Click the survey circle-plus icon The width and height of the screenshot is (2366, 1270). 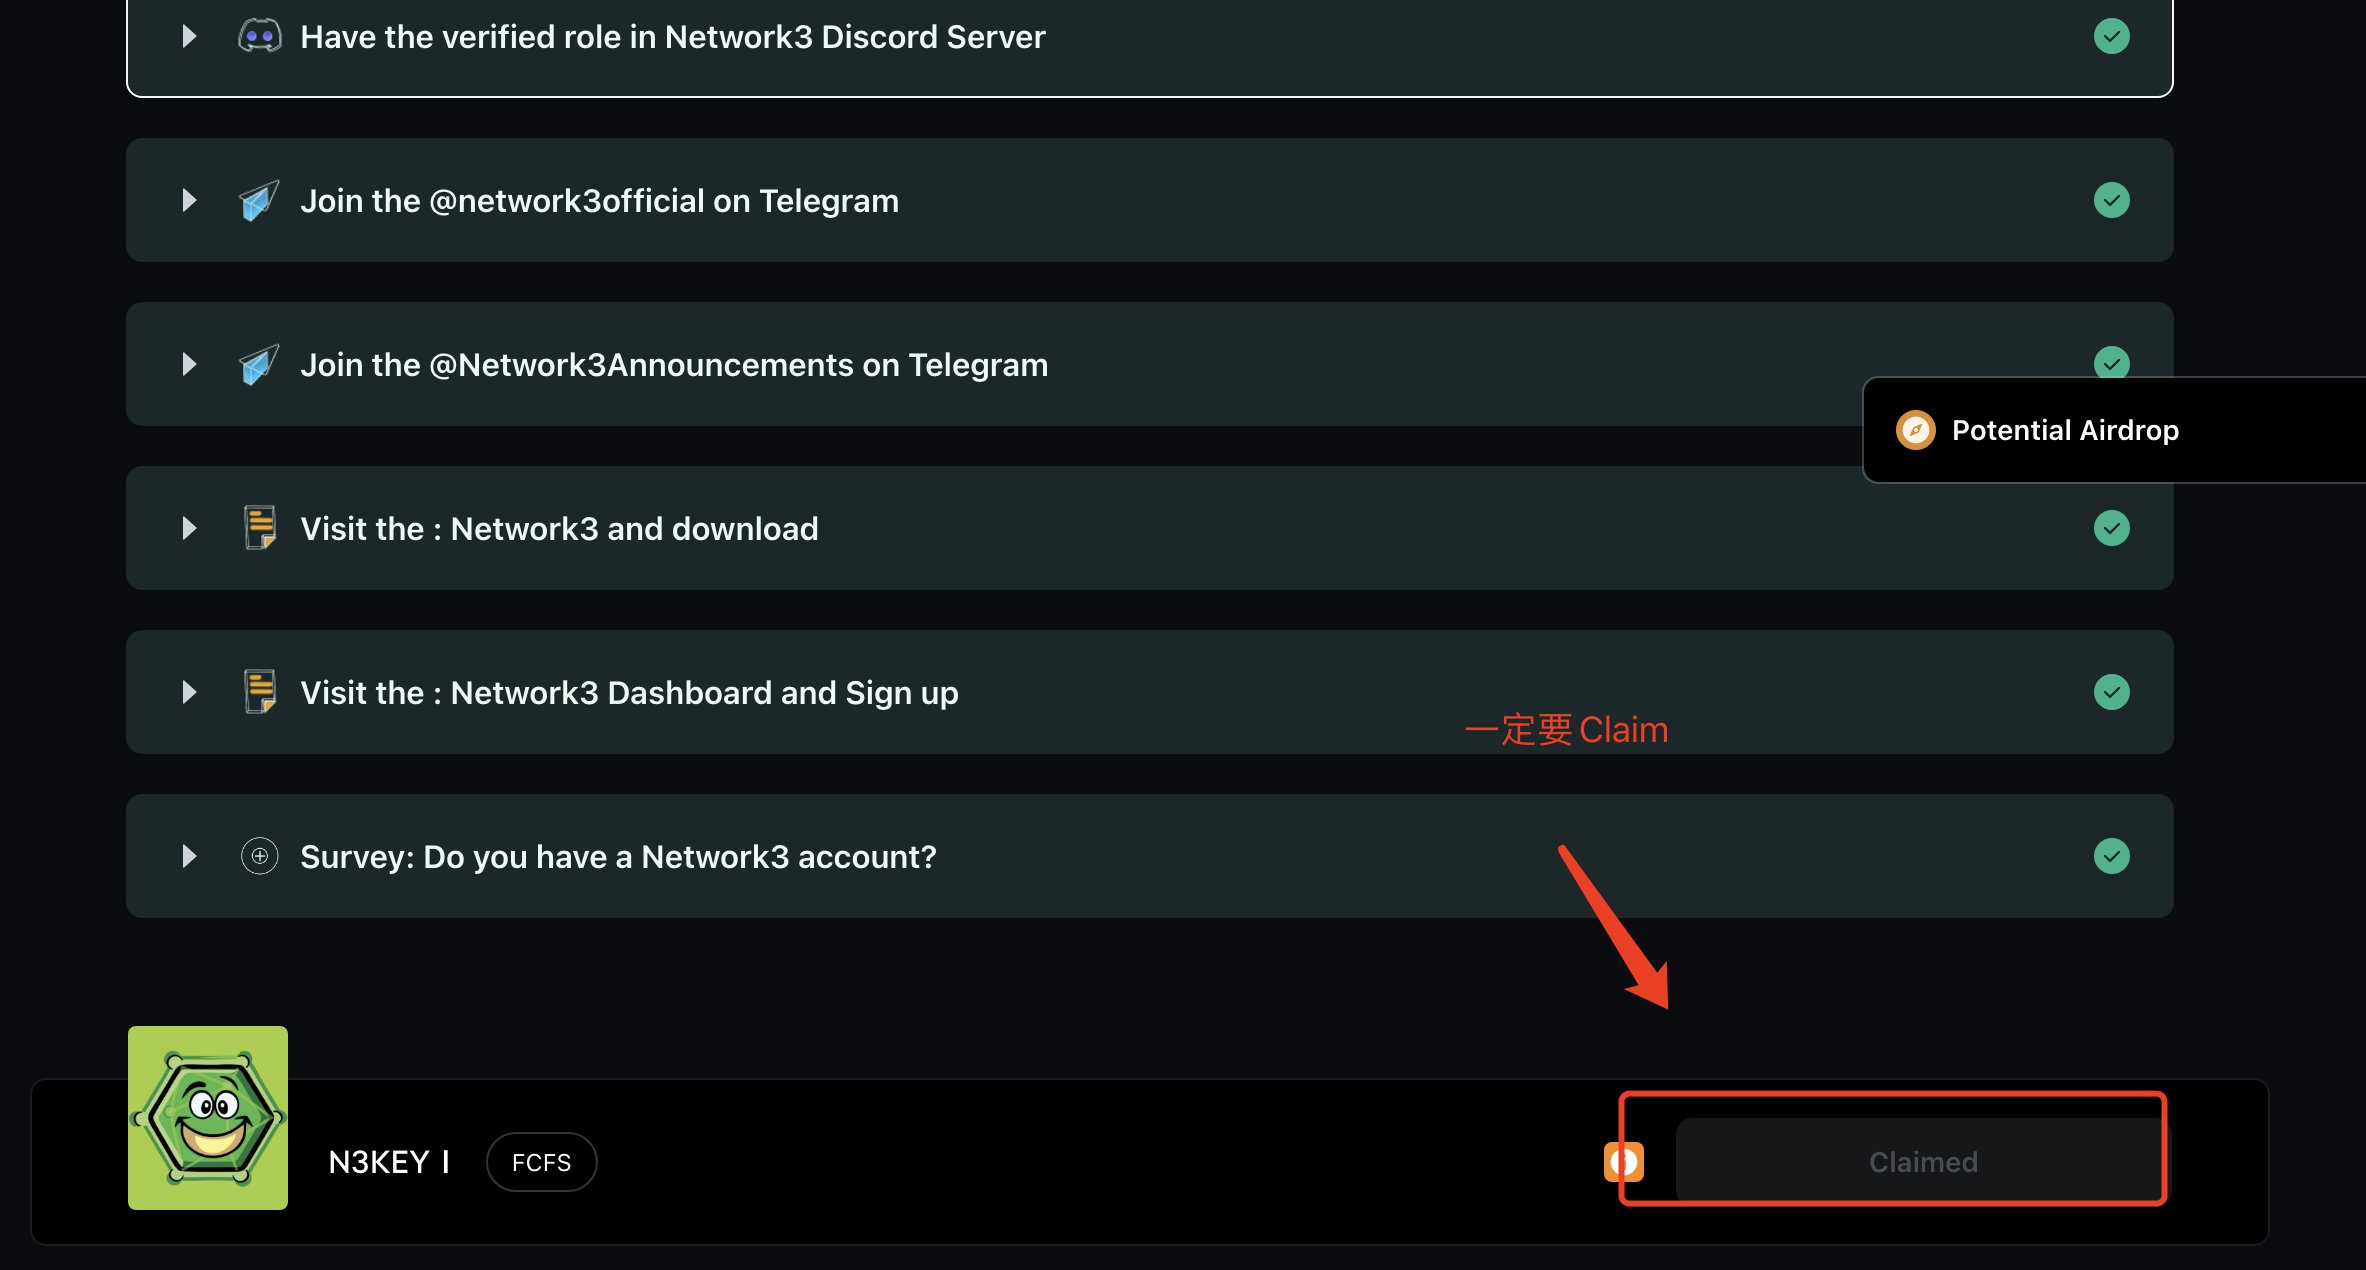coord(260,856)
